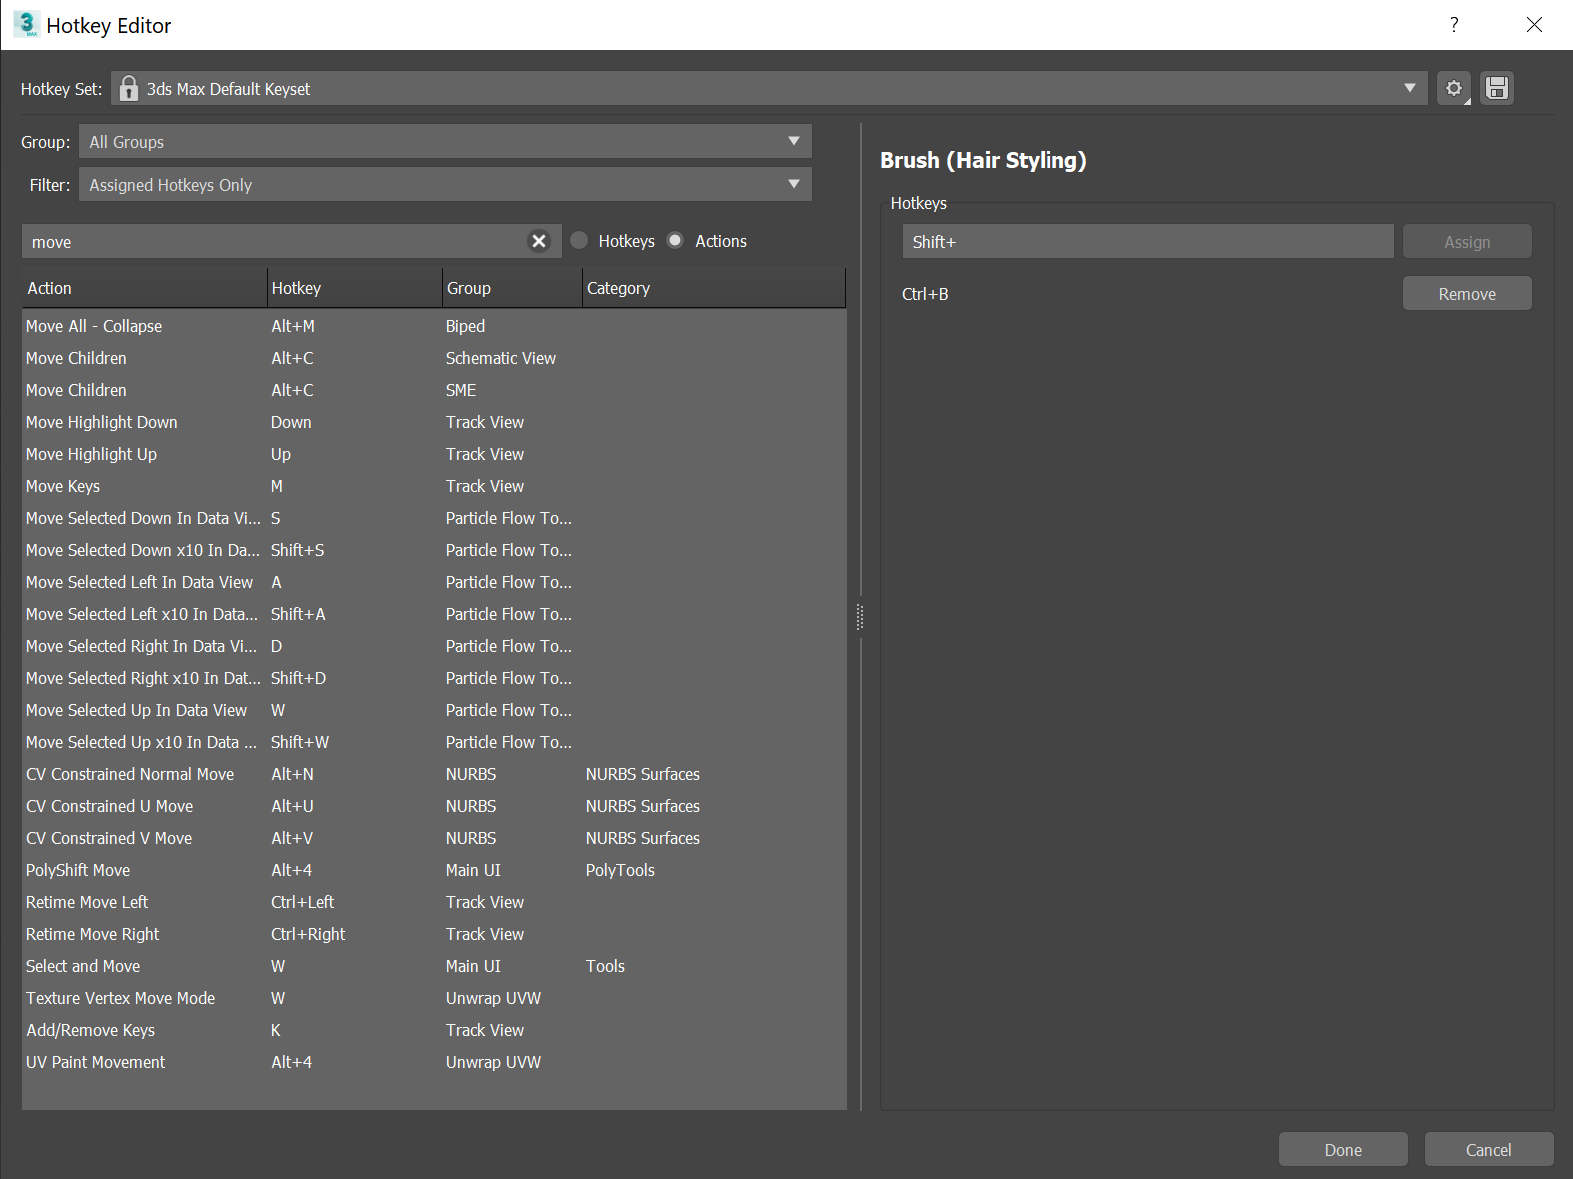This screenshot has width=1573, height=1179.
Task: Open hotkey set settings gear icon
Action: pos(1454,88)
